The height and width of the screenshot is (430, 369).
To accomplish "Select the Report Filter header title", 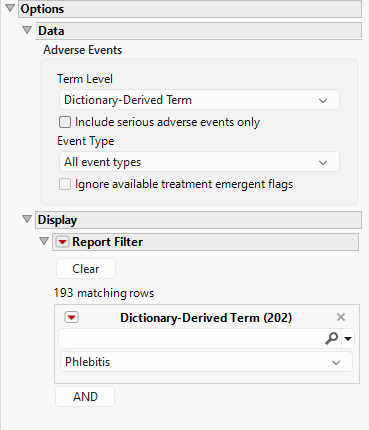I will (107, 242).
